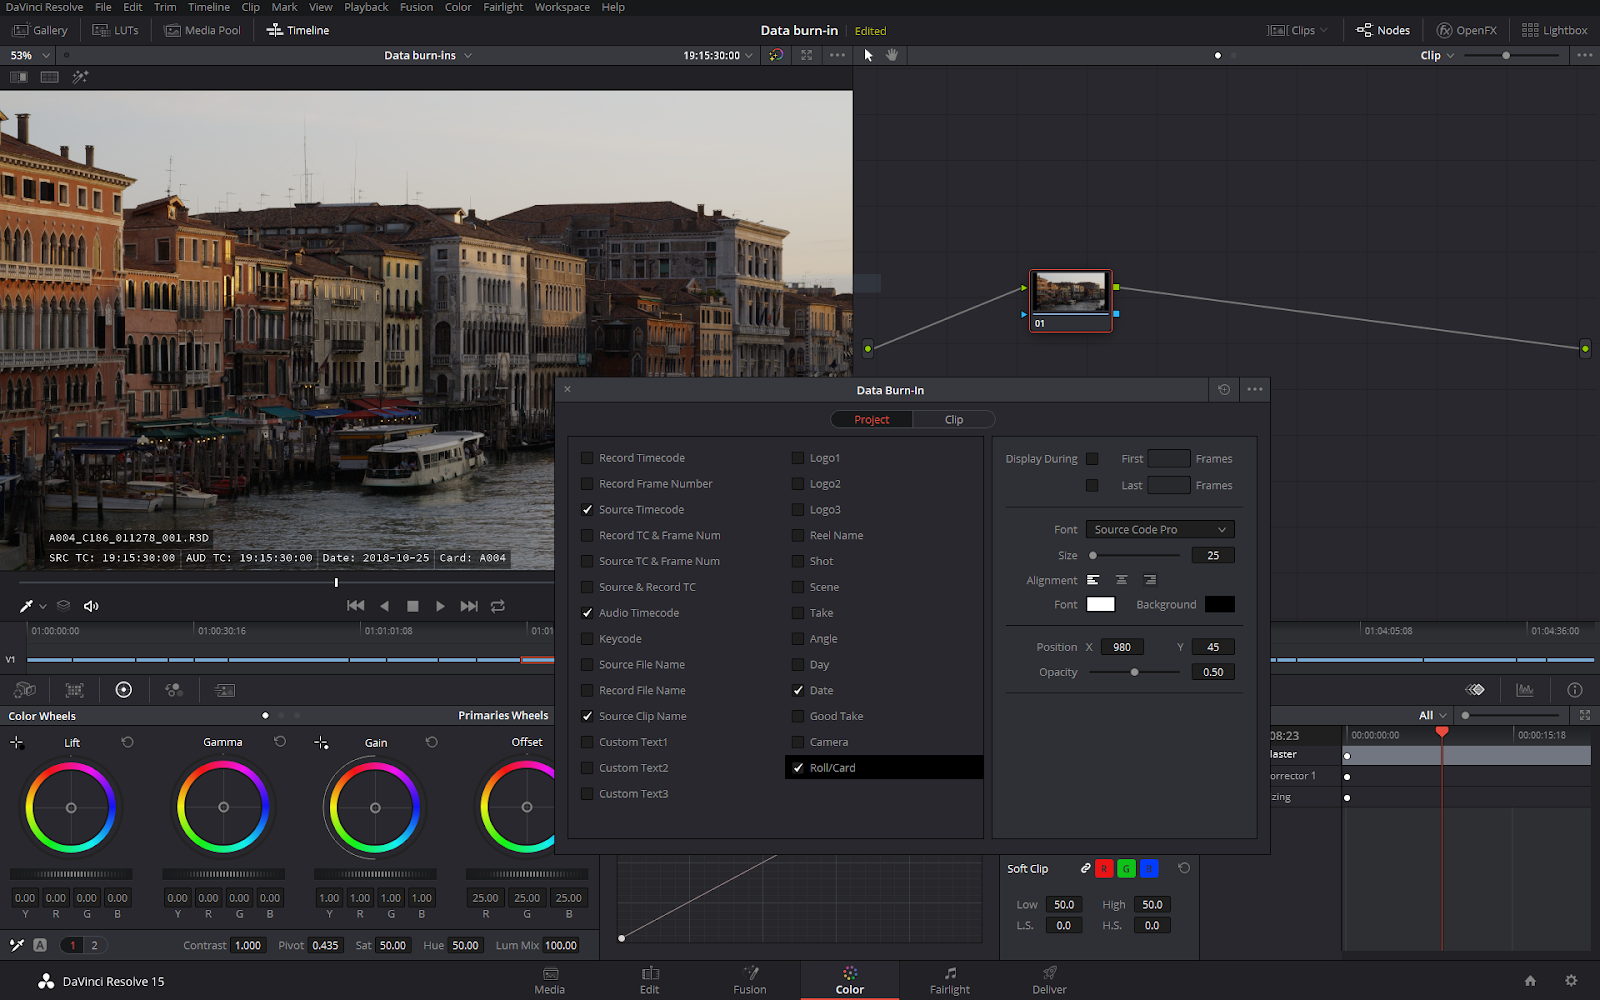Click the magic wand viewer overlay icon

[x=80, y=77]
